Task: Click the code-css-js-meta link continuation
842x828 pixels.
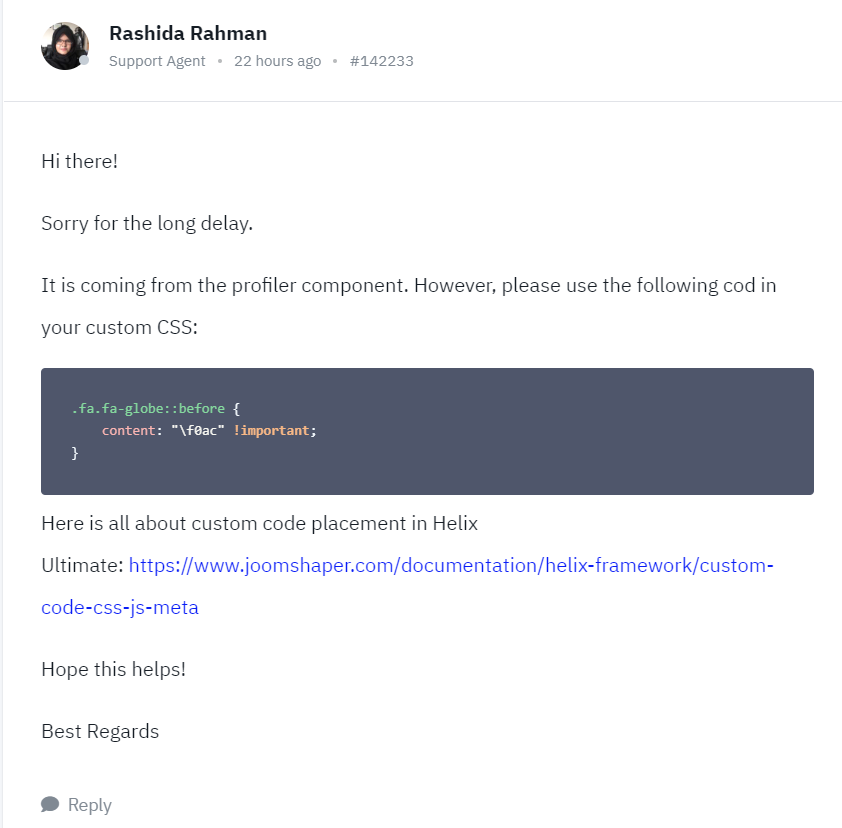Action: [120, 607]
